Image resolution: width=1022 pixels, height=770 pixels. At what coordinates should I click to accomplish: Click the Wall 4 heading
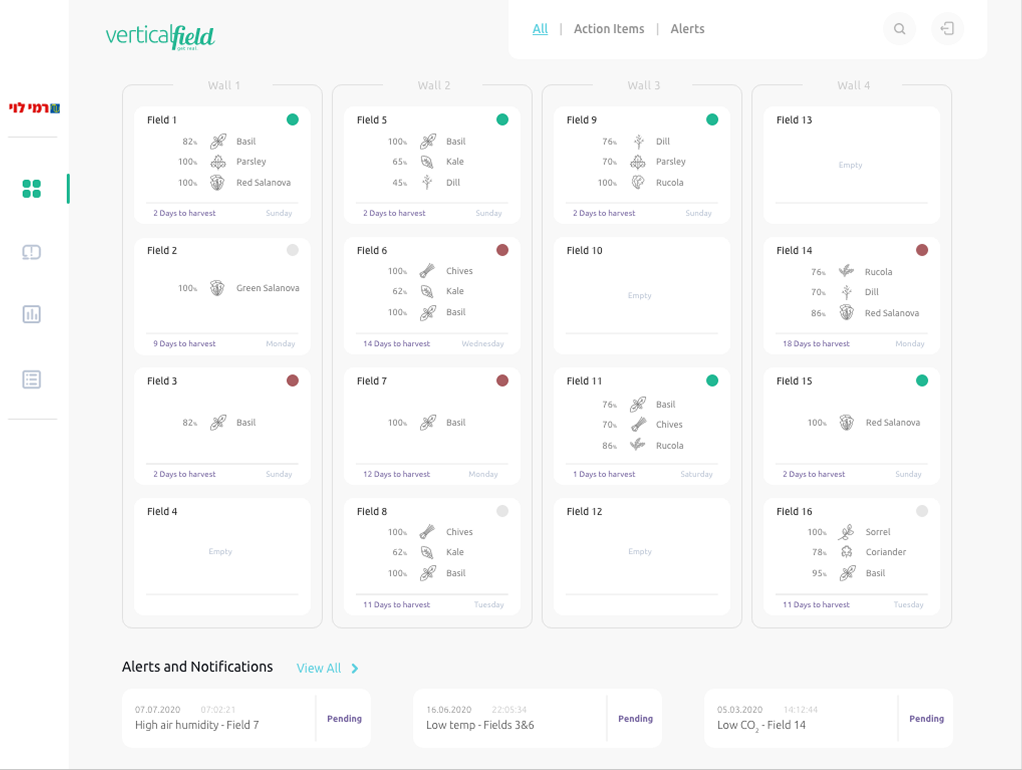(x=853, y=85)
